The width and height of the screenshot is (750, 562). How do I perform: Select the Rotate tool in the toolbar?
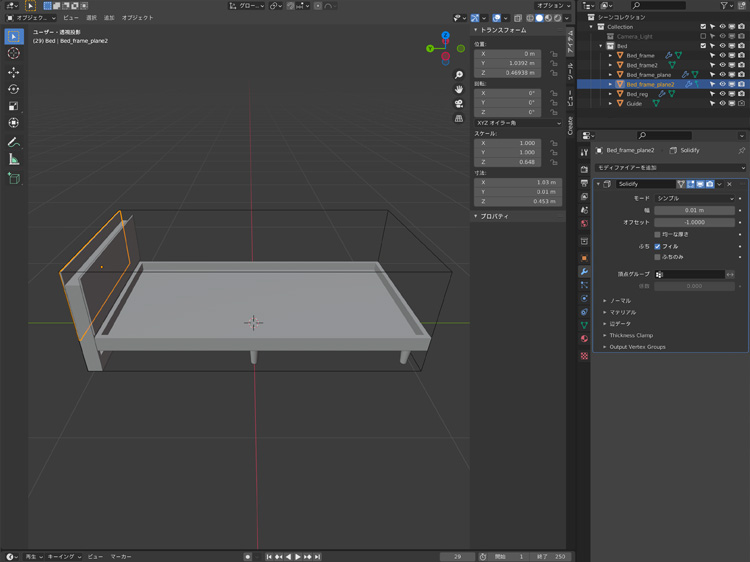(x=14, y=89)
